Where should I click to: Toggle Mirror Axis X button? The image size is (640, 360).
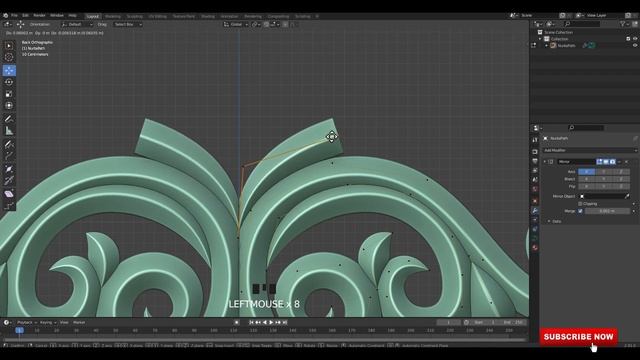pos(587,172)
